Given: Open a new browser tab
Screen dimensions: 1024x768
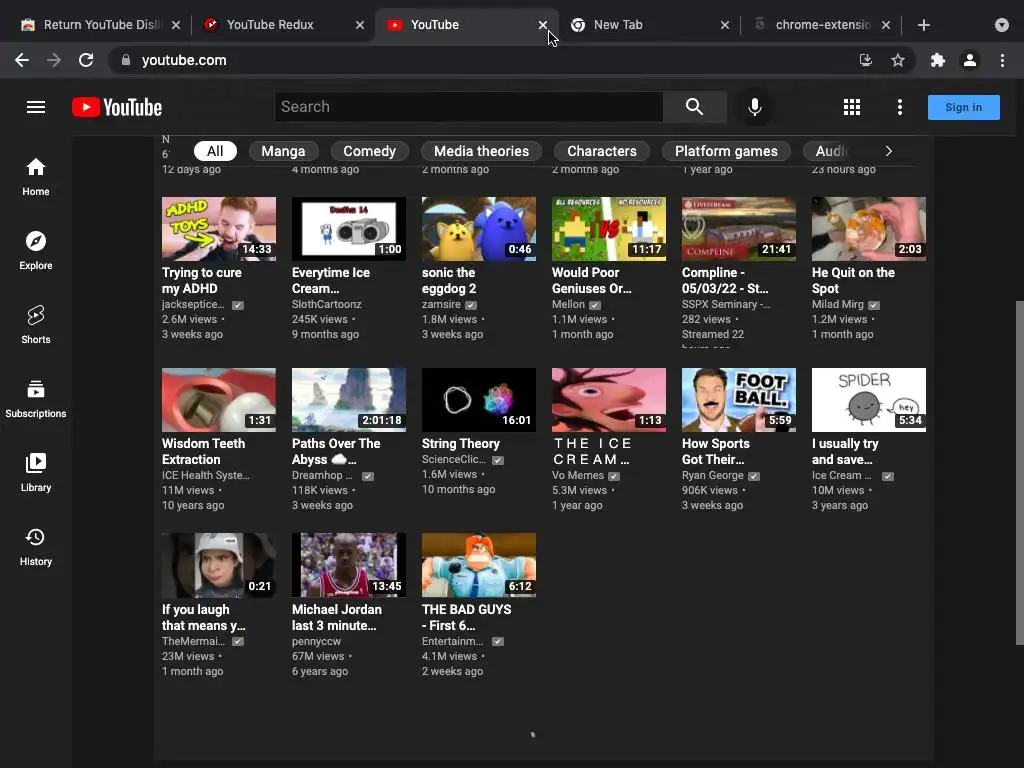Looking at the screenshot, I should pos(923,25).
